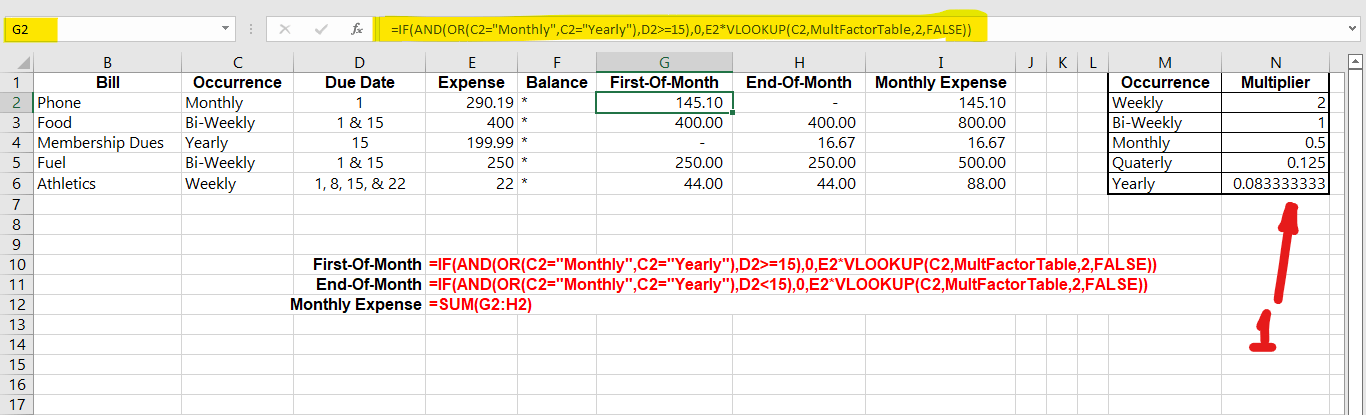Select row 12 header
1366x415 pixels.
(16, 304)
